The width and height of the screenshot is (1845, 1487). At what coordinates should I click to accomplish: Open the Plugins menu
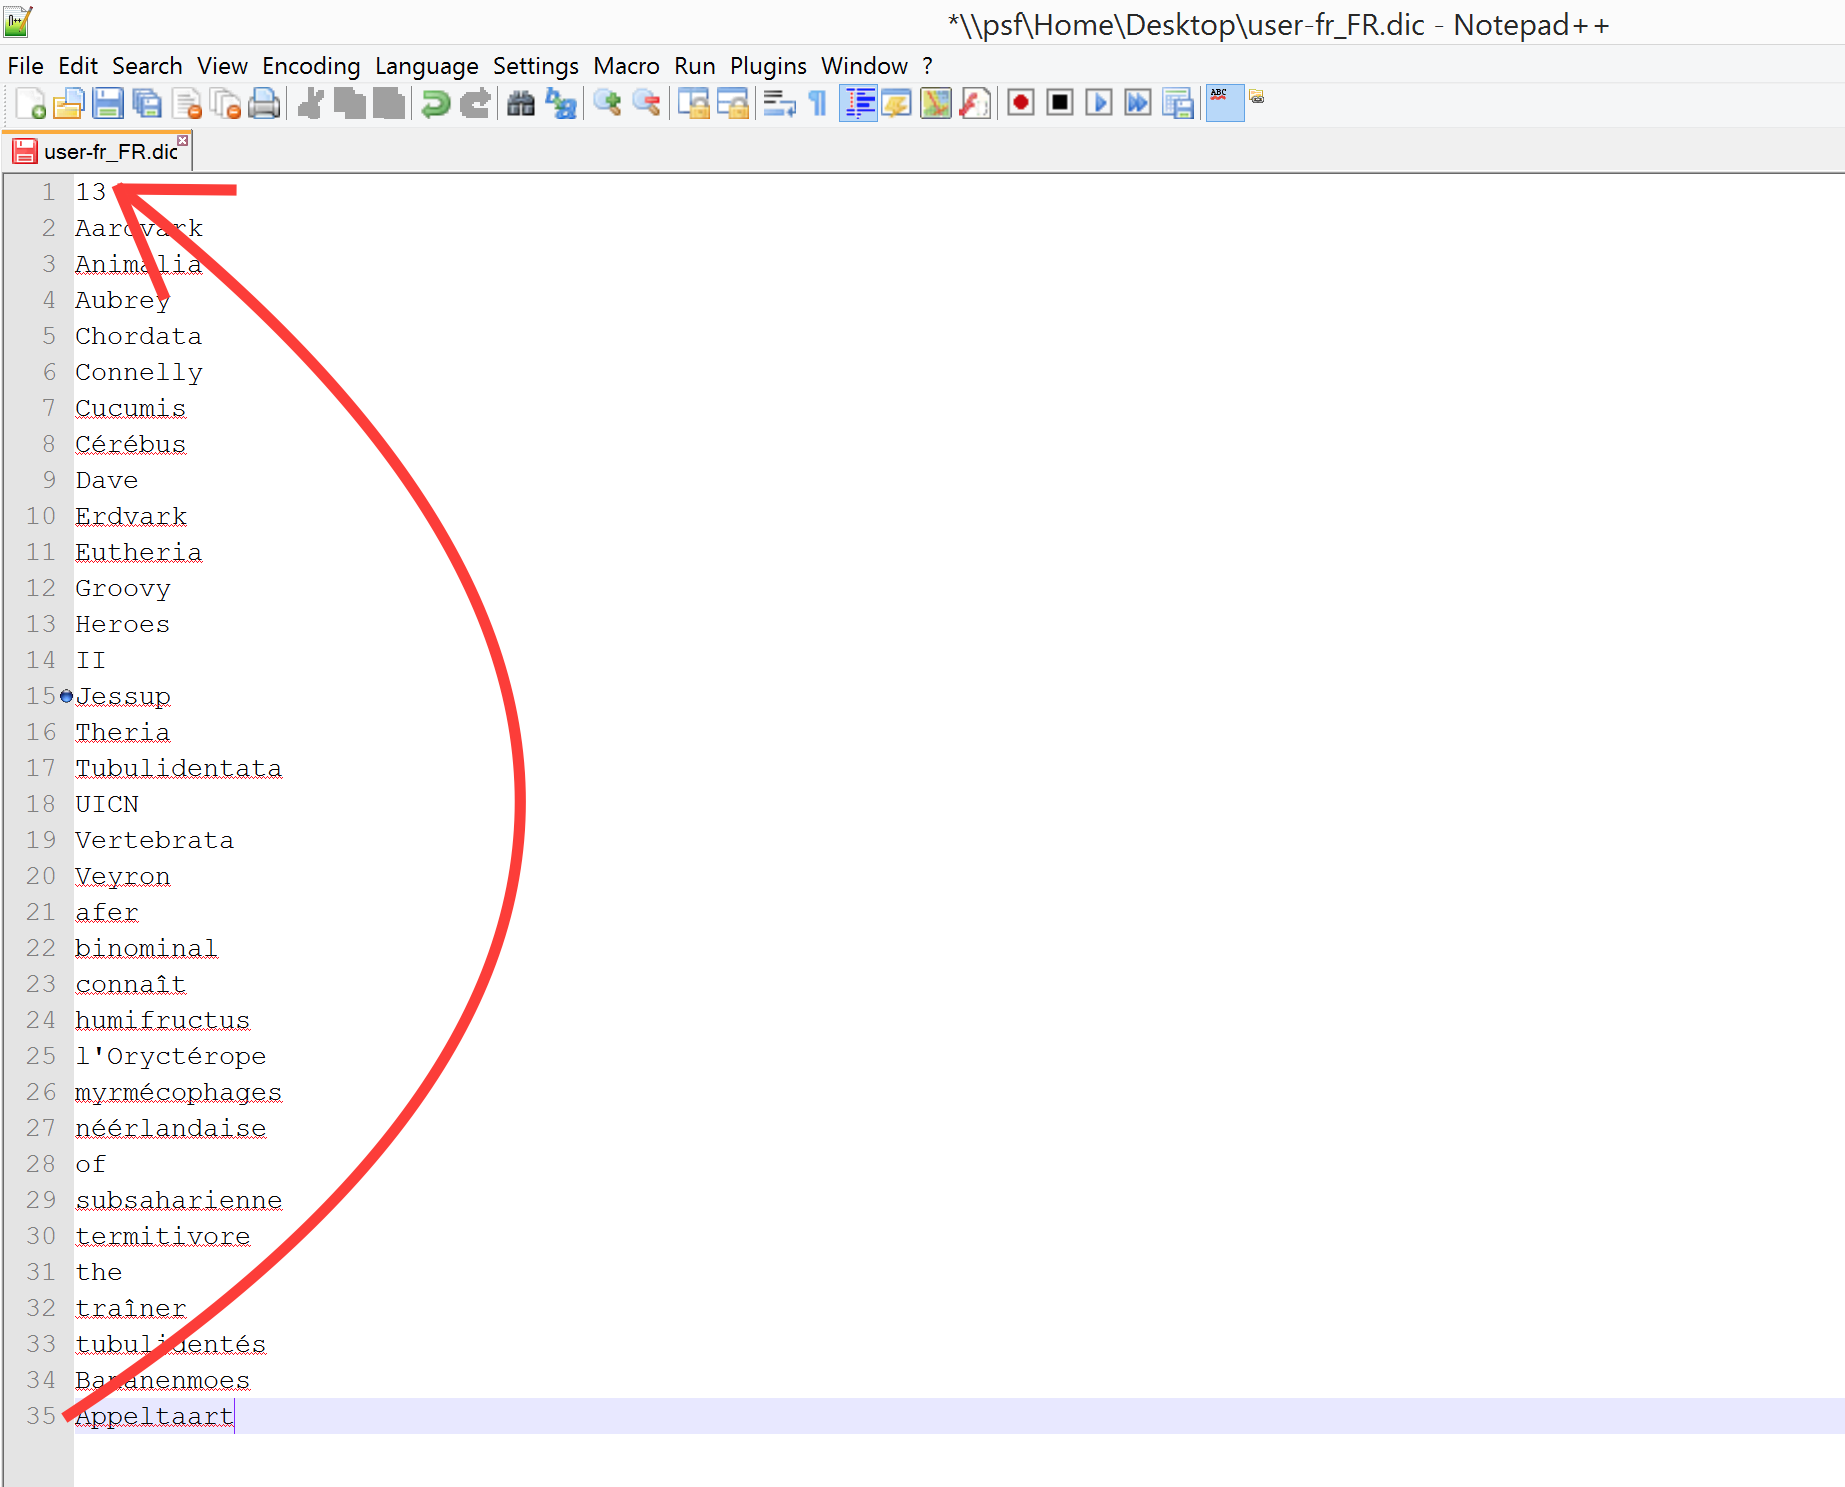pos(767,66)
